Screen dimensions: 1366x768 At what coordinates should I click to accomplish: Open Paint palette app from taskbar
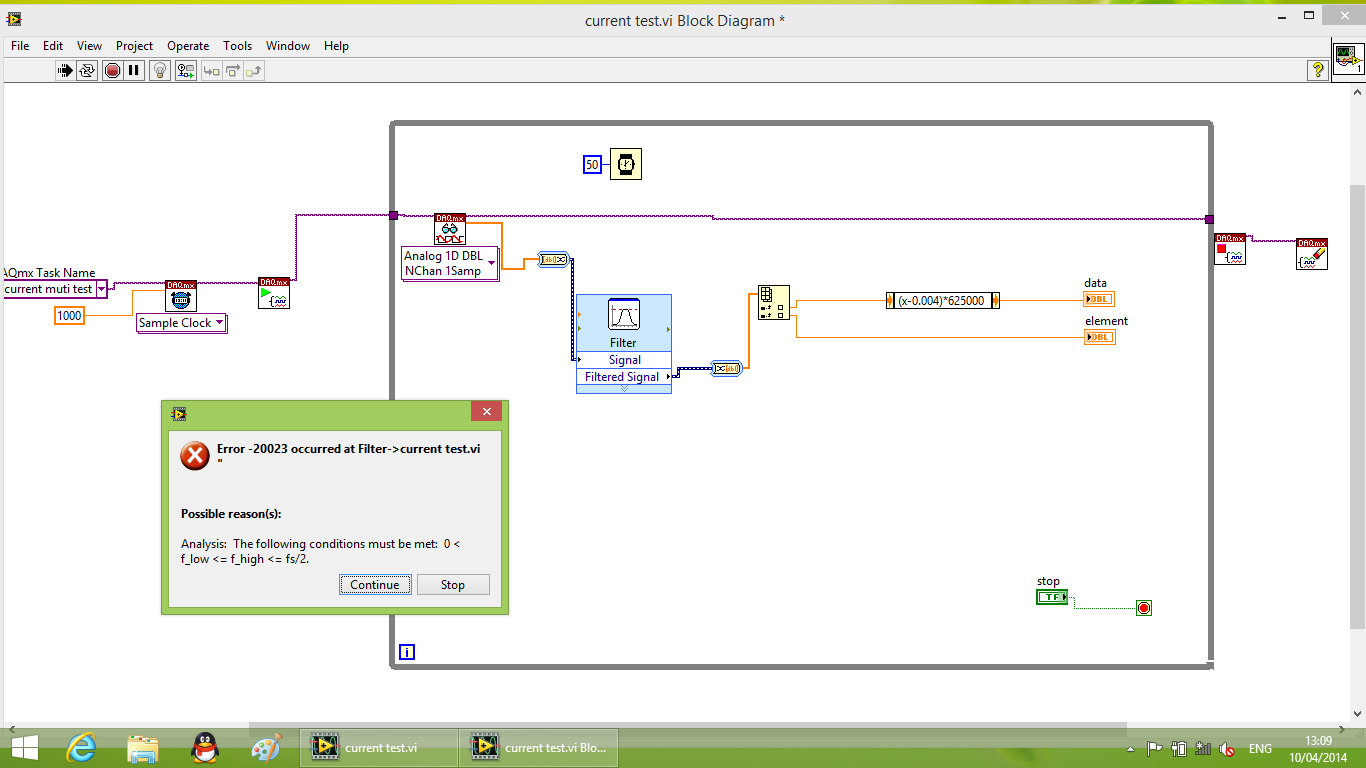coord(266,747)
